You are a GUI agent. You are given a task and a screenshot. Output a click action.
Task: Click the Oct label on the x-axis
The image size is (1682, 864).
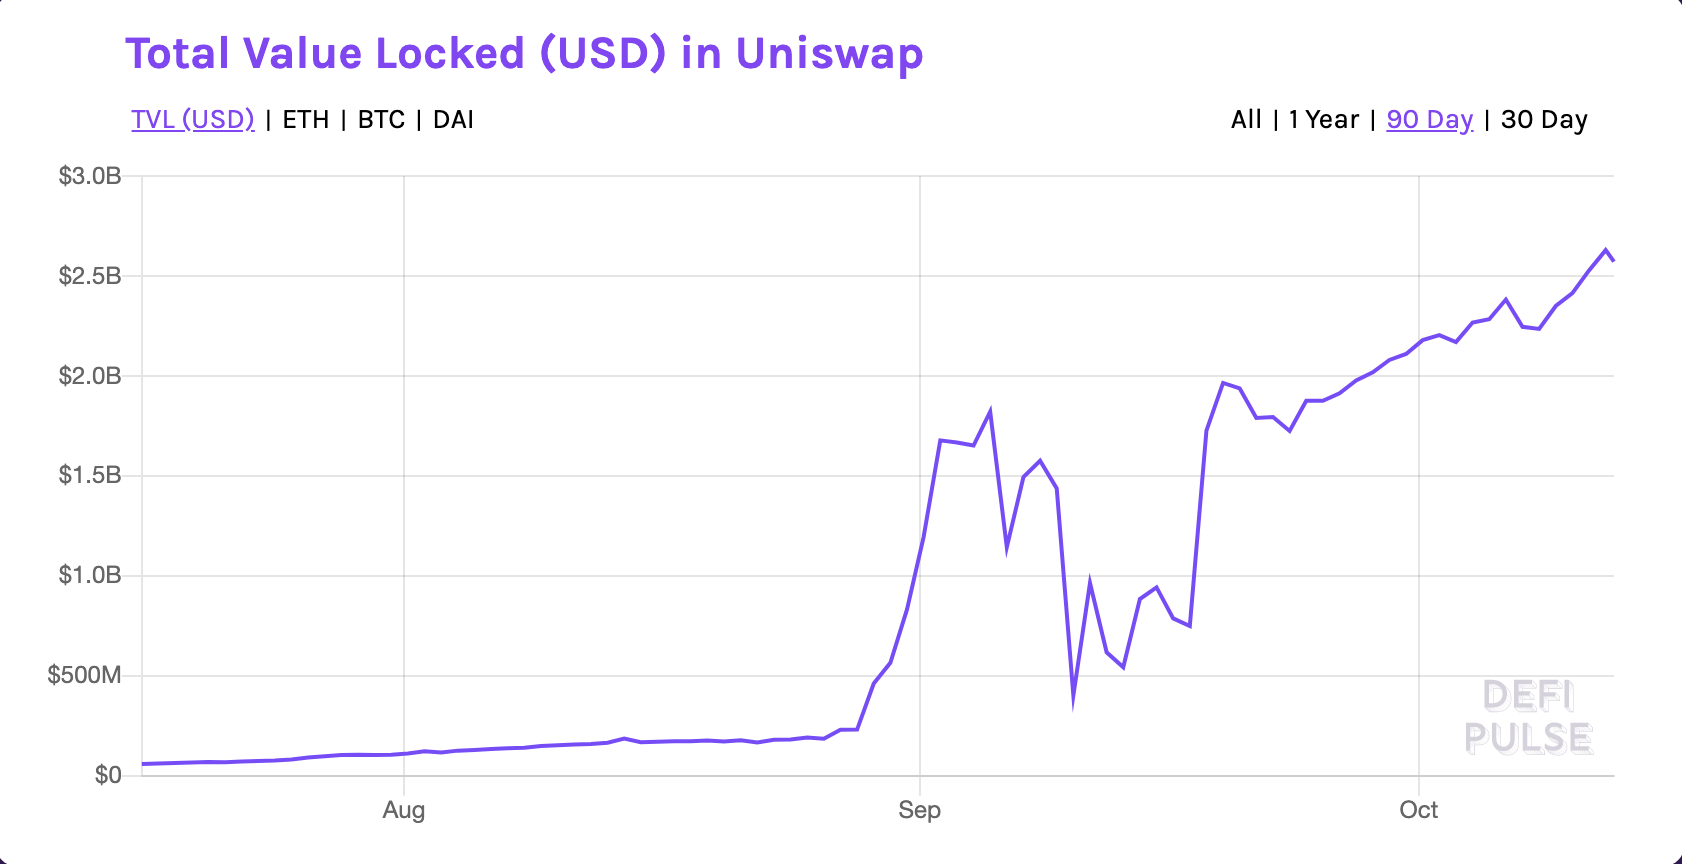tap(1418, 810)
